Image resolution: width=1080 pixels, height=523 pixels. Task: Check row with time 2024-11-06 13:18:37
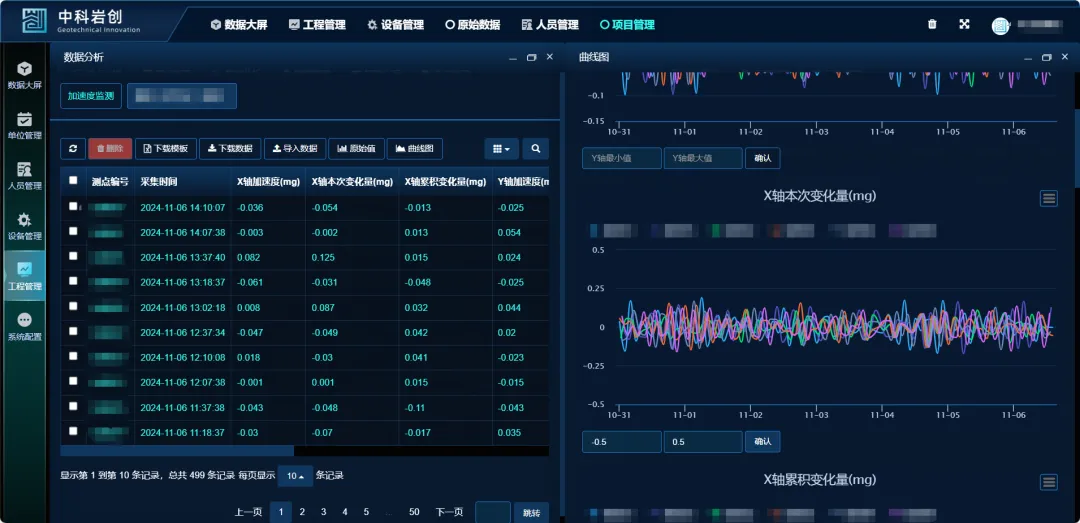tap(73, 281)
